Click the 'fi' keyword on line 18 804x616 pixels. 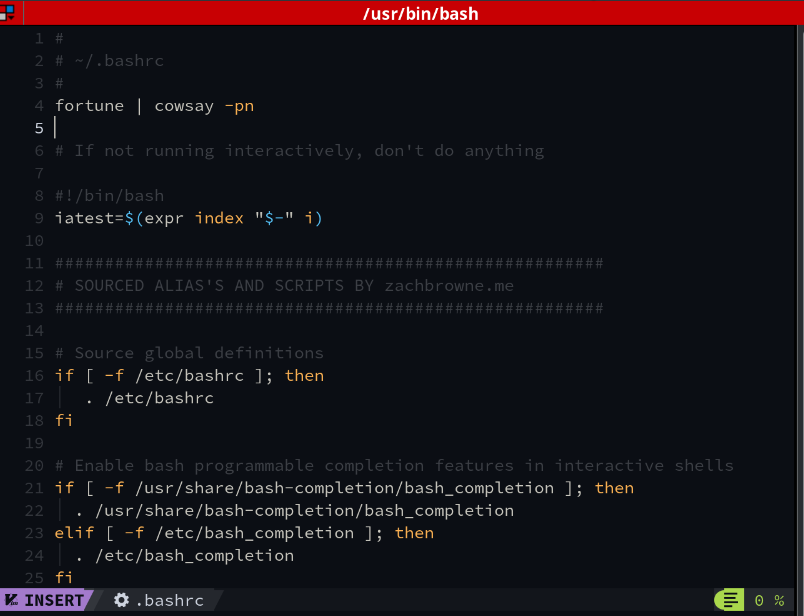click(x=64, y=421)
